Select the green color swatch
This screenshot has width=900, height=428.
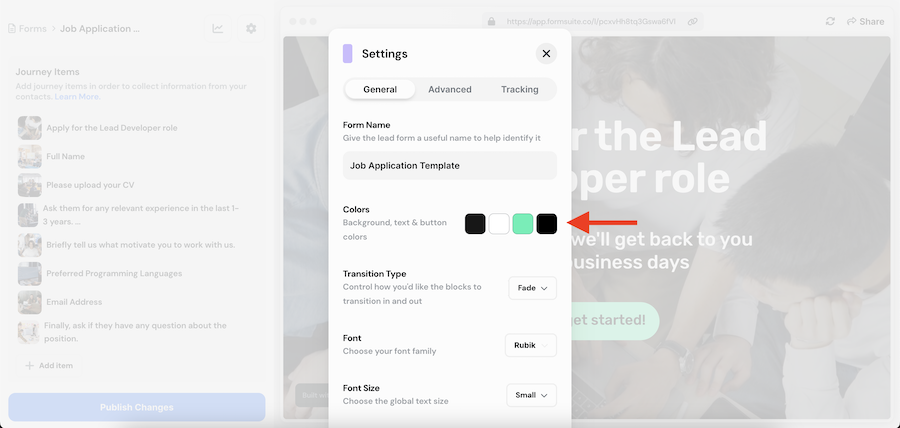(x=523, y=224)
